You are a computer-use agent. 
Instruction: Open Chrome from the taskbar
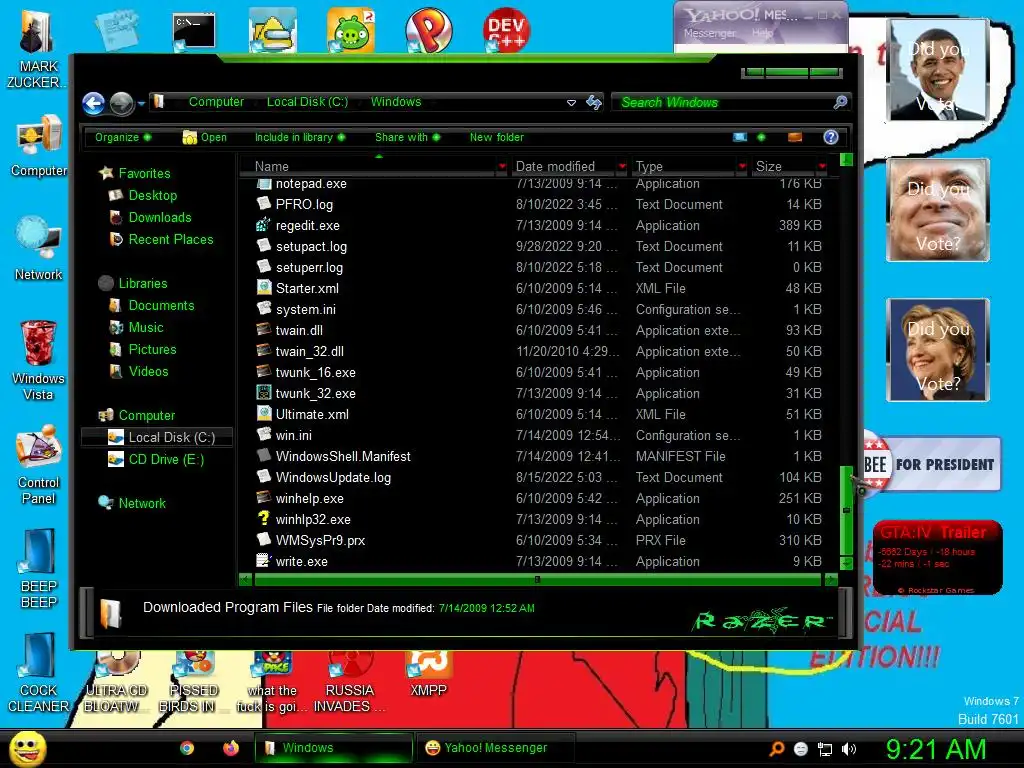(187, 748)
